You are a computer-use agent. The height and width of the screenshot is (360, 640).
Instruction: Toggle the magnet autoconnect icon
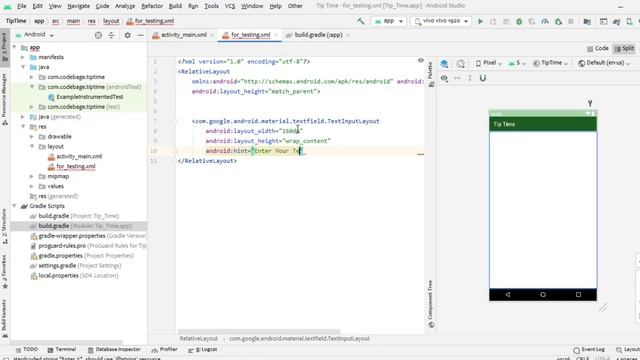click(x=483, y=78)
